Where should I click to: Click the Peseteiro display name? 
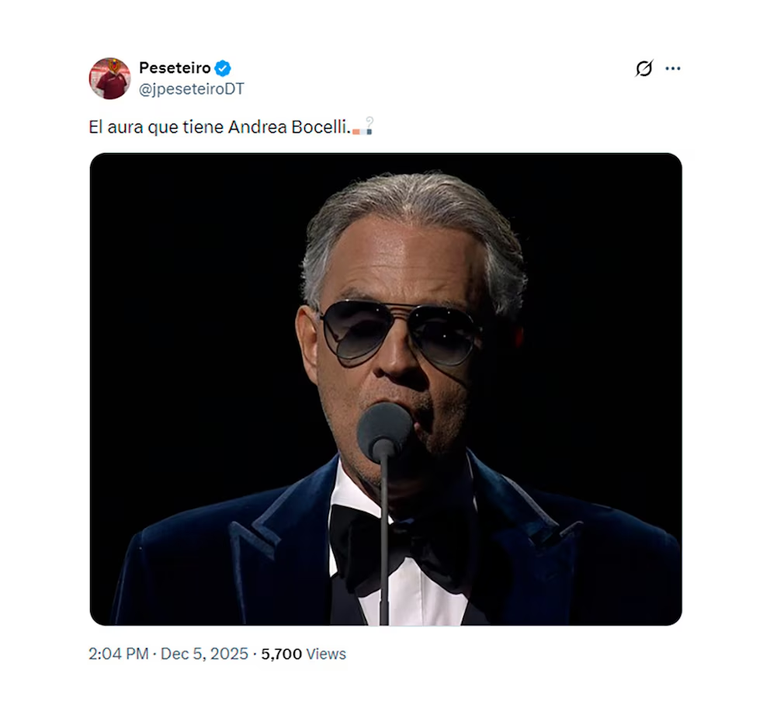coord(175,68)
